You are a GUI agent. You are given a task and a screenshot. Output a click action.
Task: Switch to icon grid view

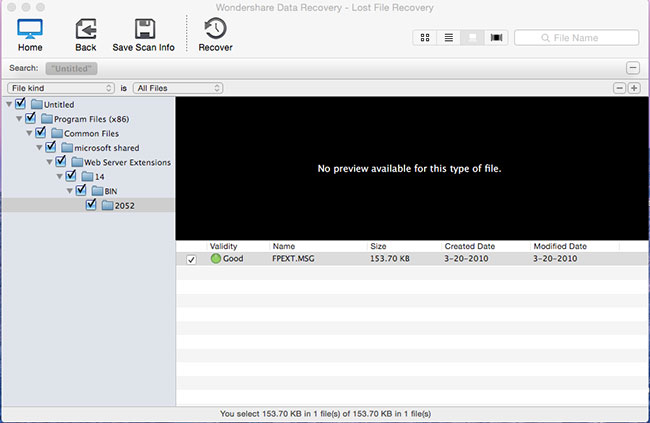(425, 38)
